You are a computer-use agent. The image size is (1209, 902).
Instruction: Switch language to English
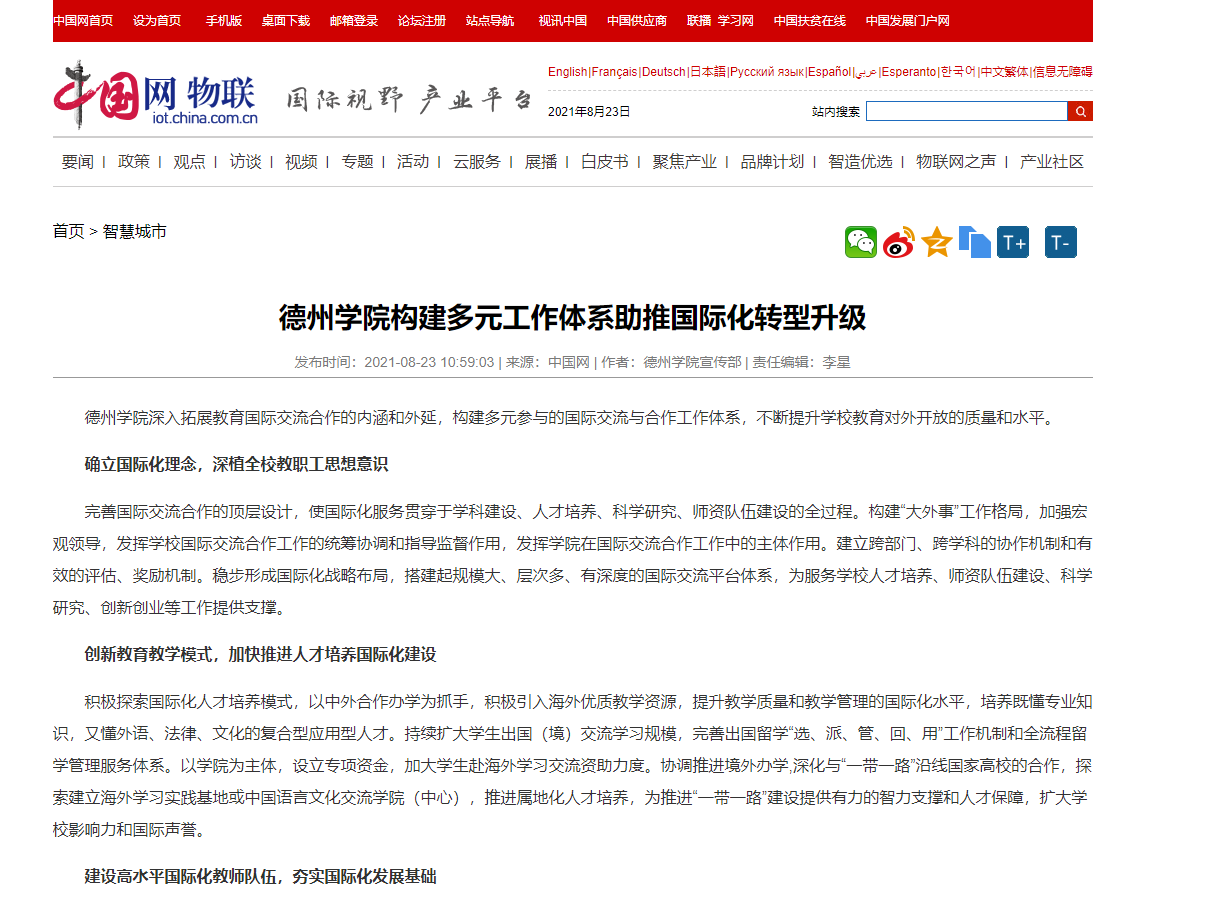click(567, 72)
